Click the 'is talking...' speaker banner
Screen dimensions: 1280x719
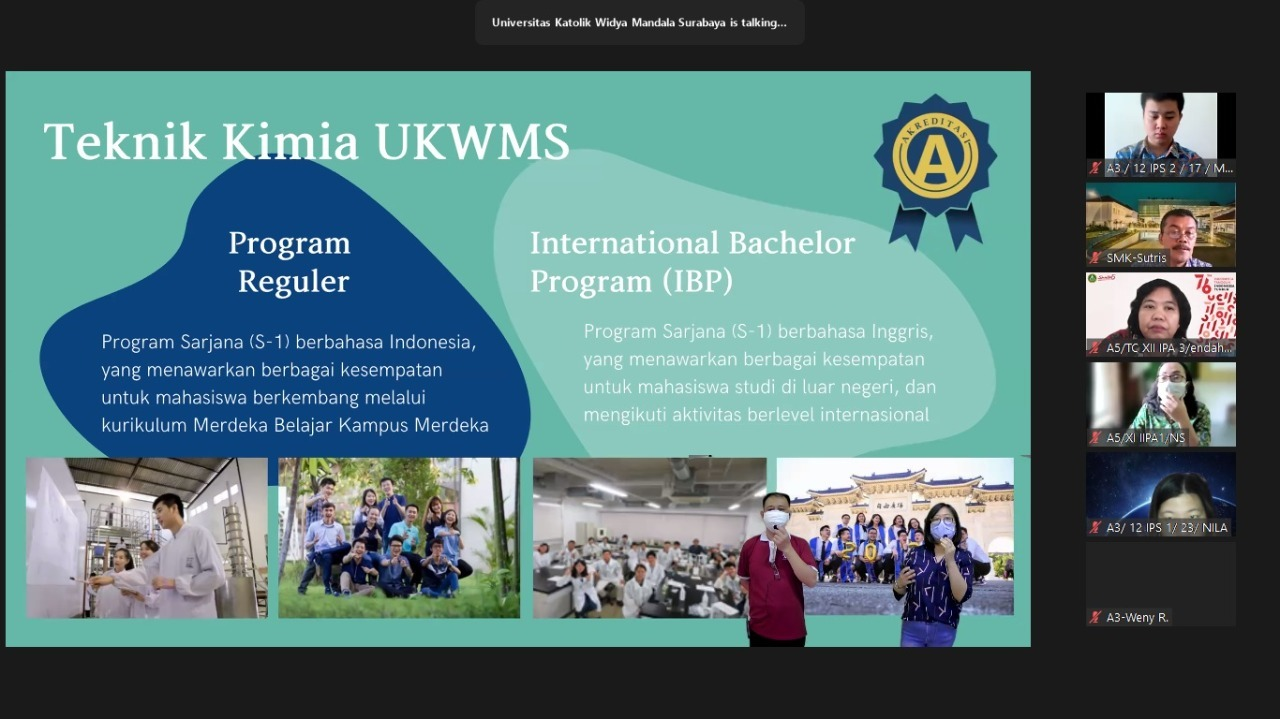tap(639, 22)
